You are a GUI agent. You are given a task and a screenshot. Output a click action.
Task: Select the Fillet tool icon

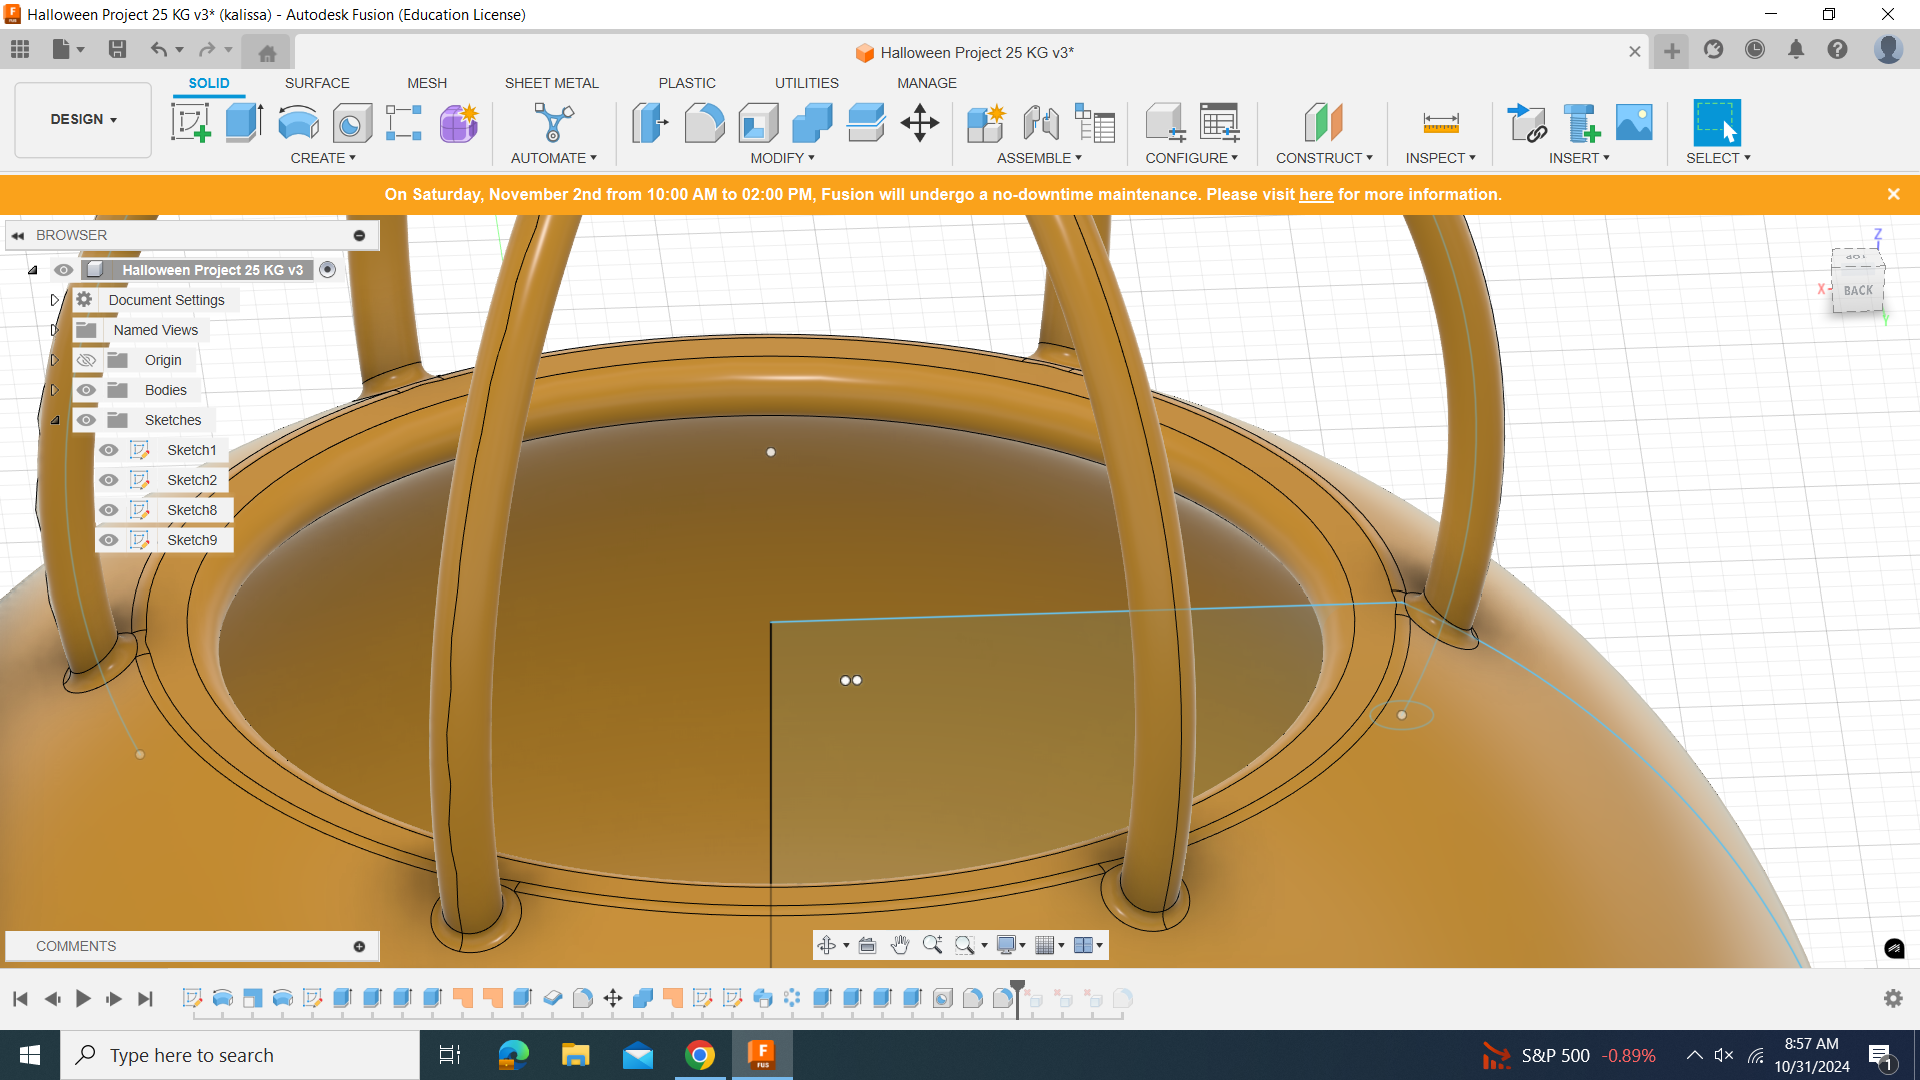click(x=704, y=123)
